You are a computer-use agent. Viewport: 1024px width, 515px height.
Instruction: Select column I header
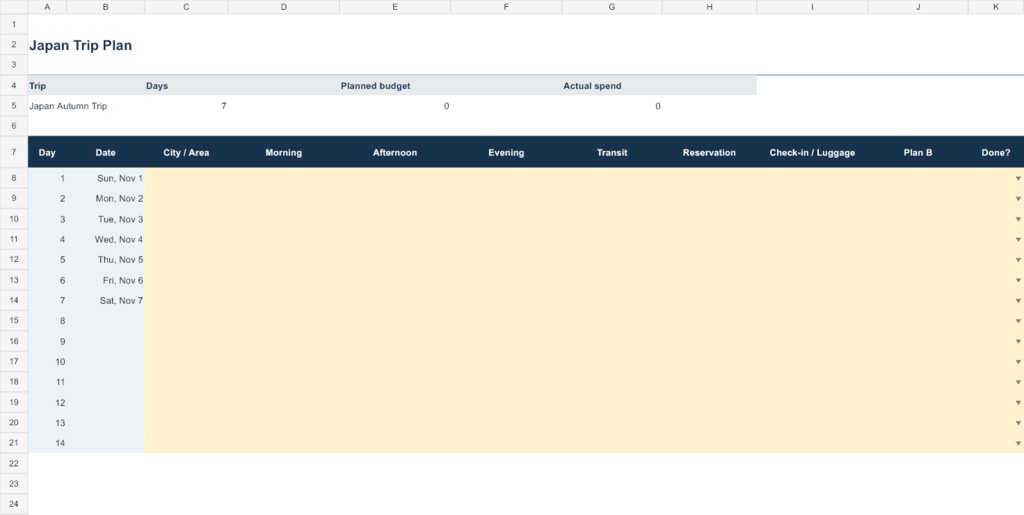coord(812,7)
